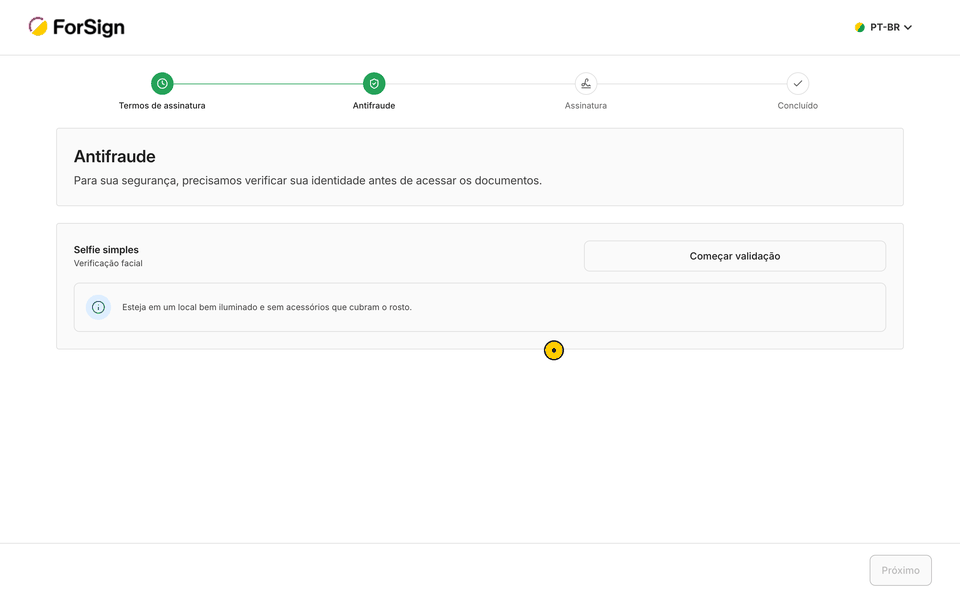The width and height of the screenshot is (960, 597).
Task: Click the Verificação facial subtitle
Action: tap(108, 263)
